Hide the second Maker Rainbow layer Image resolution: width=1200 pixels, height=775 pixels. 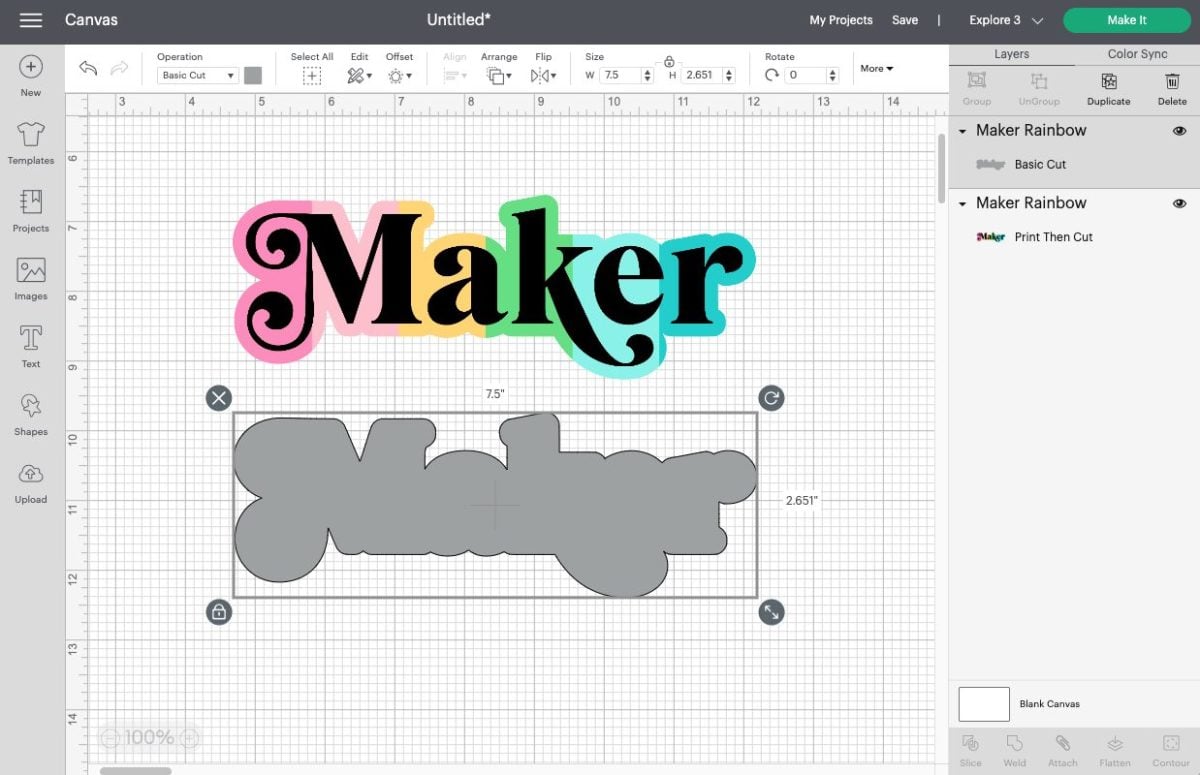click(x=1179, y=204)
